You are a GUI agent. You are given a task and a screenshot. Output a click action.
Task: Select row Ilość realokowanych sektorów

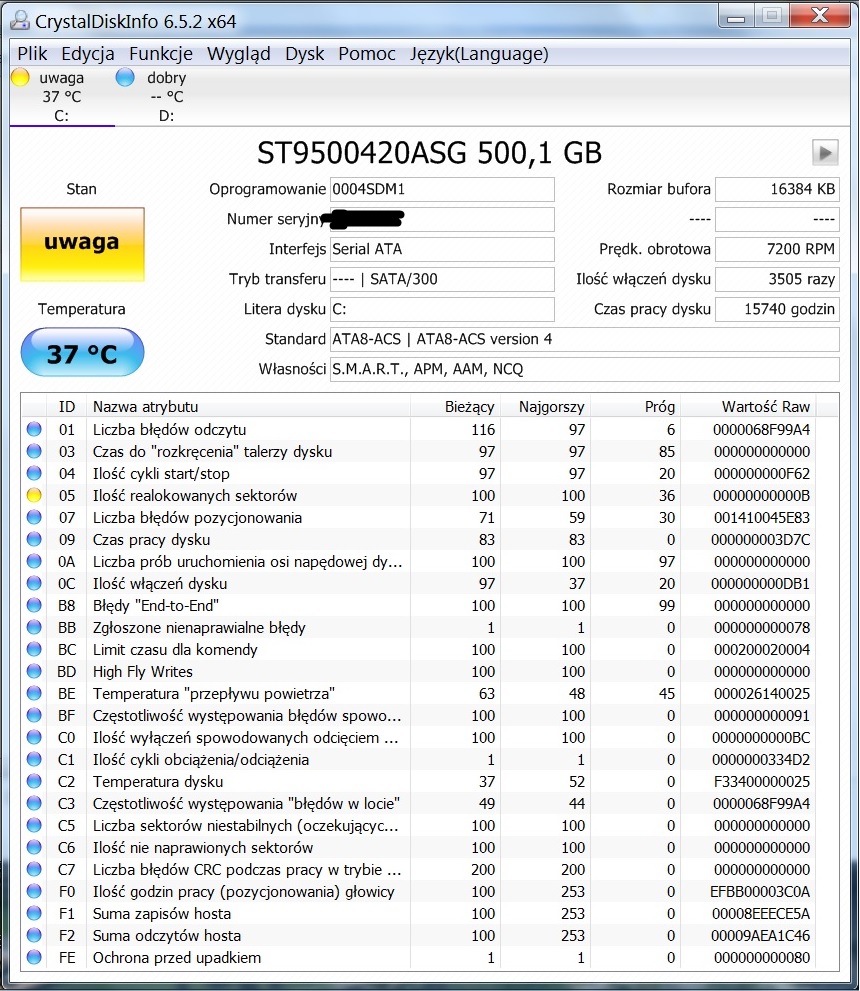coord(430,496)
